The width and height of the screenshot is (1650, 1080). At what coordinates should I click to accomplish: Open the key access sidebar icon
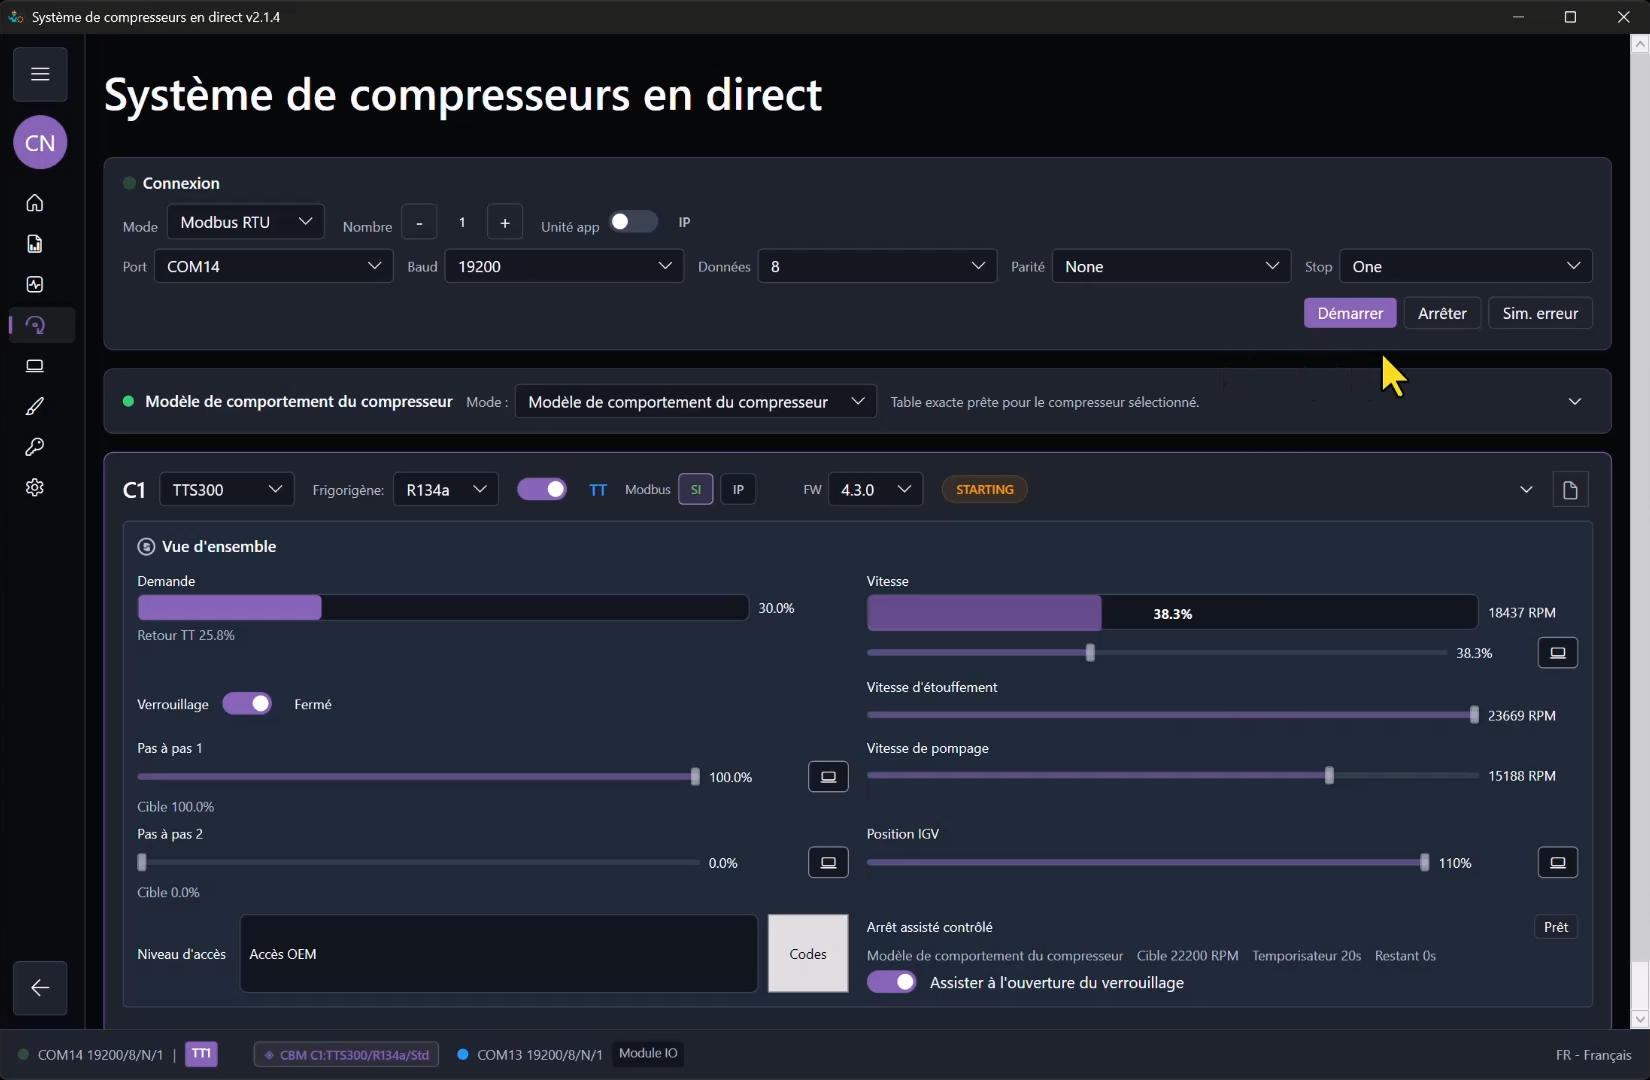tap(35, 447)
